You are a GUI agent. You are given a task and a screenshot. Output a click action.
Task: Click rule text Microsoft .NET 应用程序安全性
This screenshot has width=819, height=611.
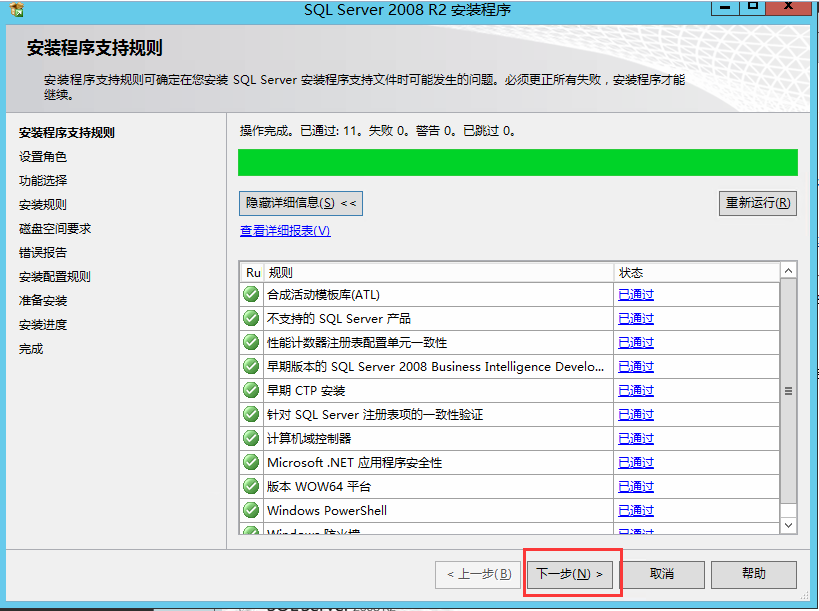click(x=355, y=463)
